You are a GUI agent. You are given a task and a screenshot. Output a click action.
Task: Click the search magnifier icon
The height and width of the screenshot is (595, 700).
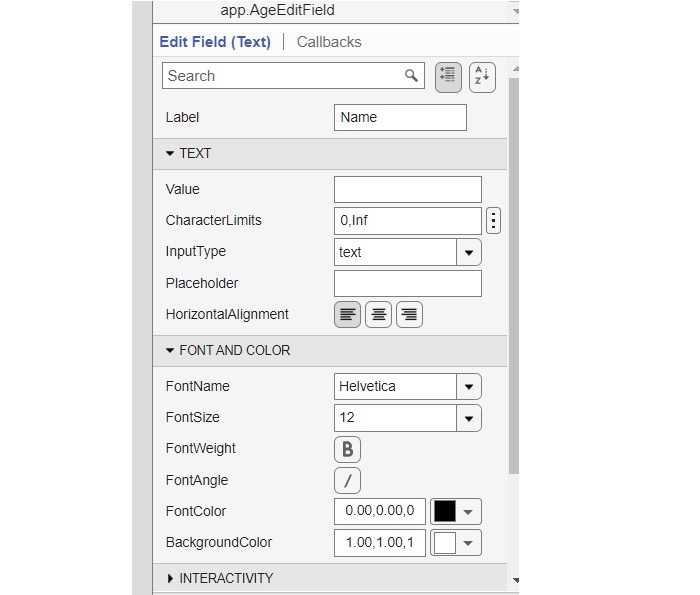pyautogui.click(x=411, y=76)
